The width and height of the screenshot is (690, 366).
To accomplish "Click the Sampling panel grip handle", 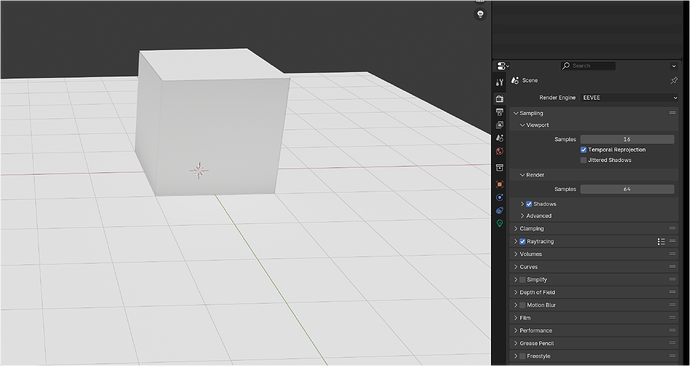I will pos(672,113).
